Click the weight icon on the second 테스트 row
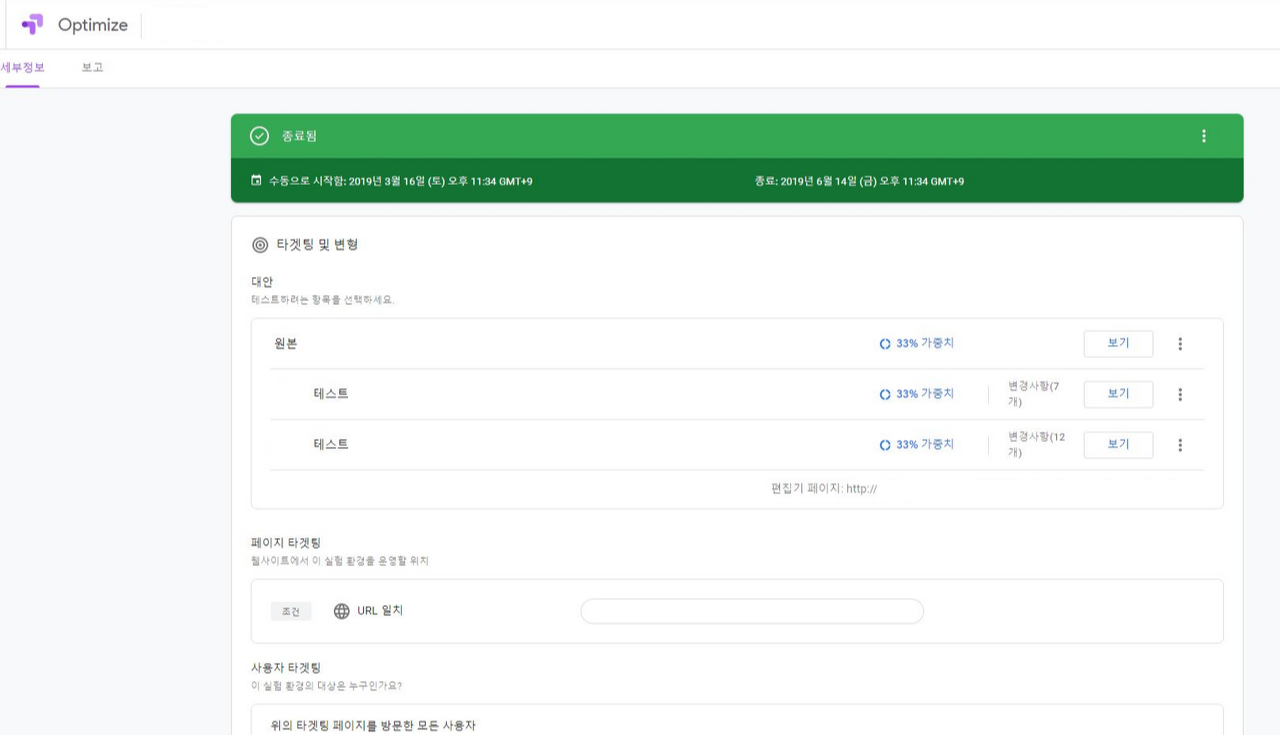This screenshot has width=1280, height=735. point(884,445)
